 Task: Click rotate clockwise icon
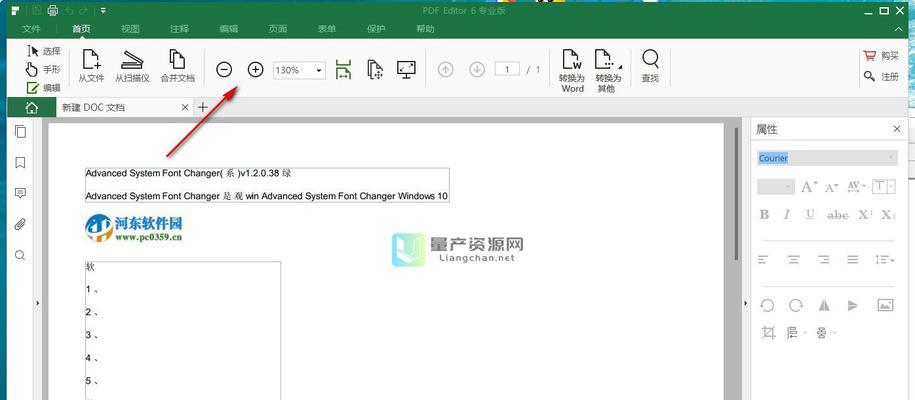point(795,305)
